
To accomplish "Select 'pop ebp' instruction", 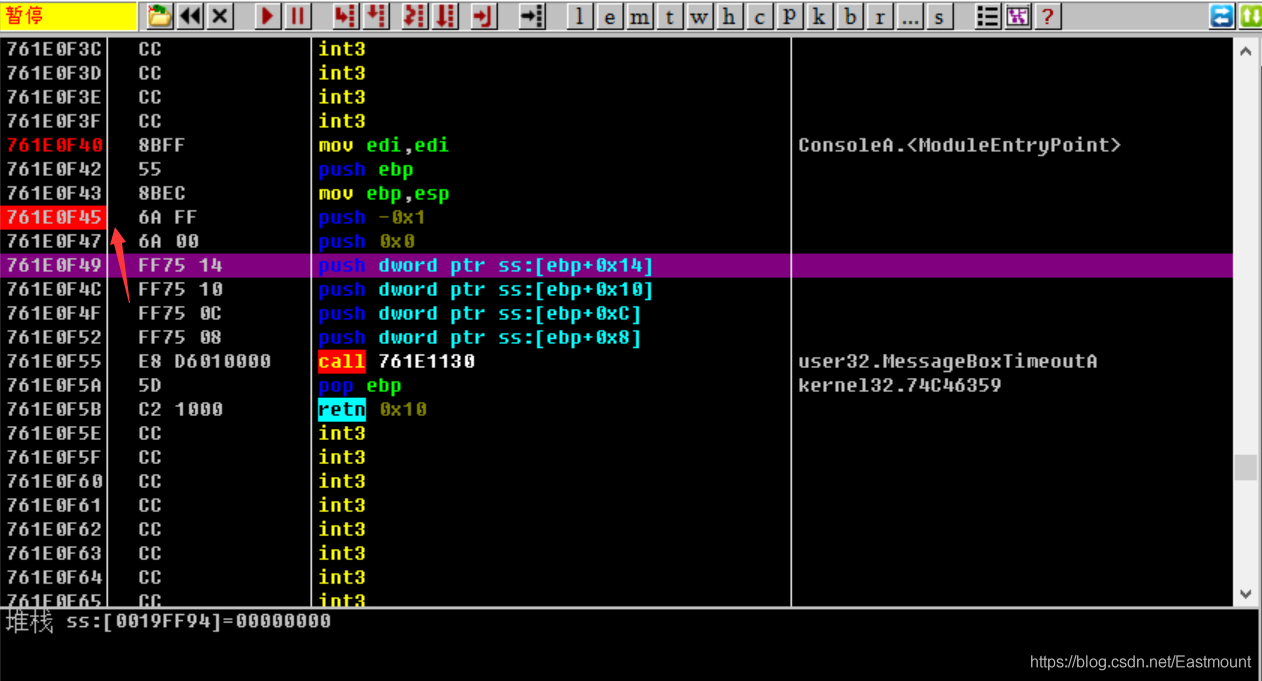I will pyautogui.click(x=360, y=385).
